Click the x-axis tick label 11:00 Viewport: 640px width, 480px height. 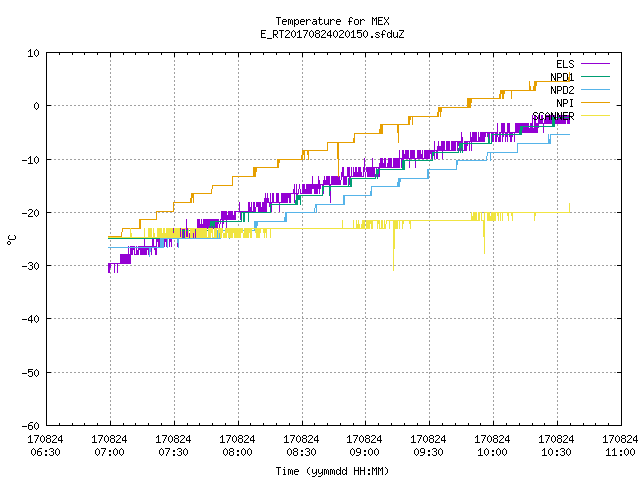[x=620, y=452]
